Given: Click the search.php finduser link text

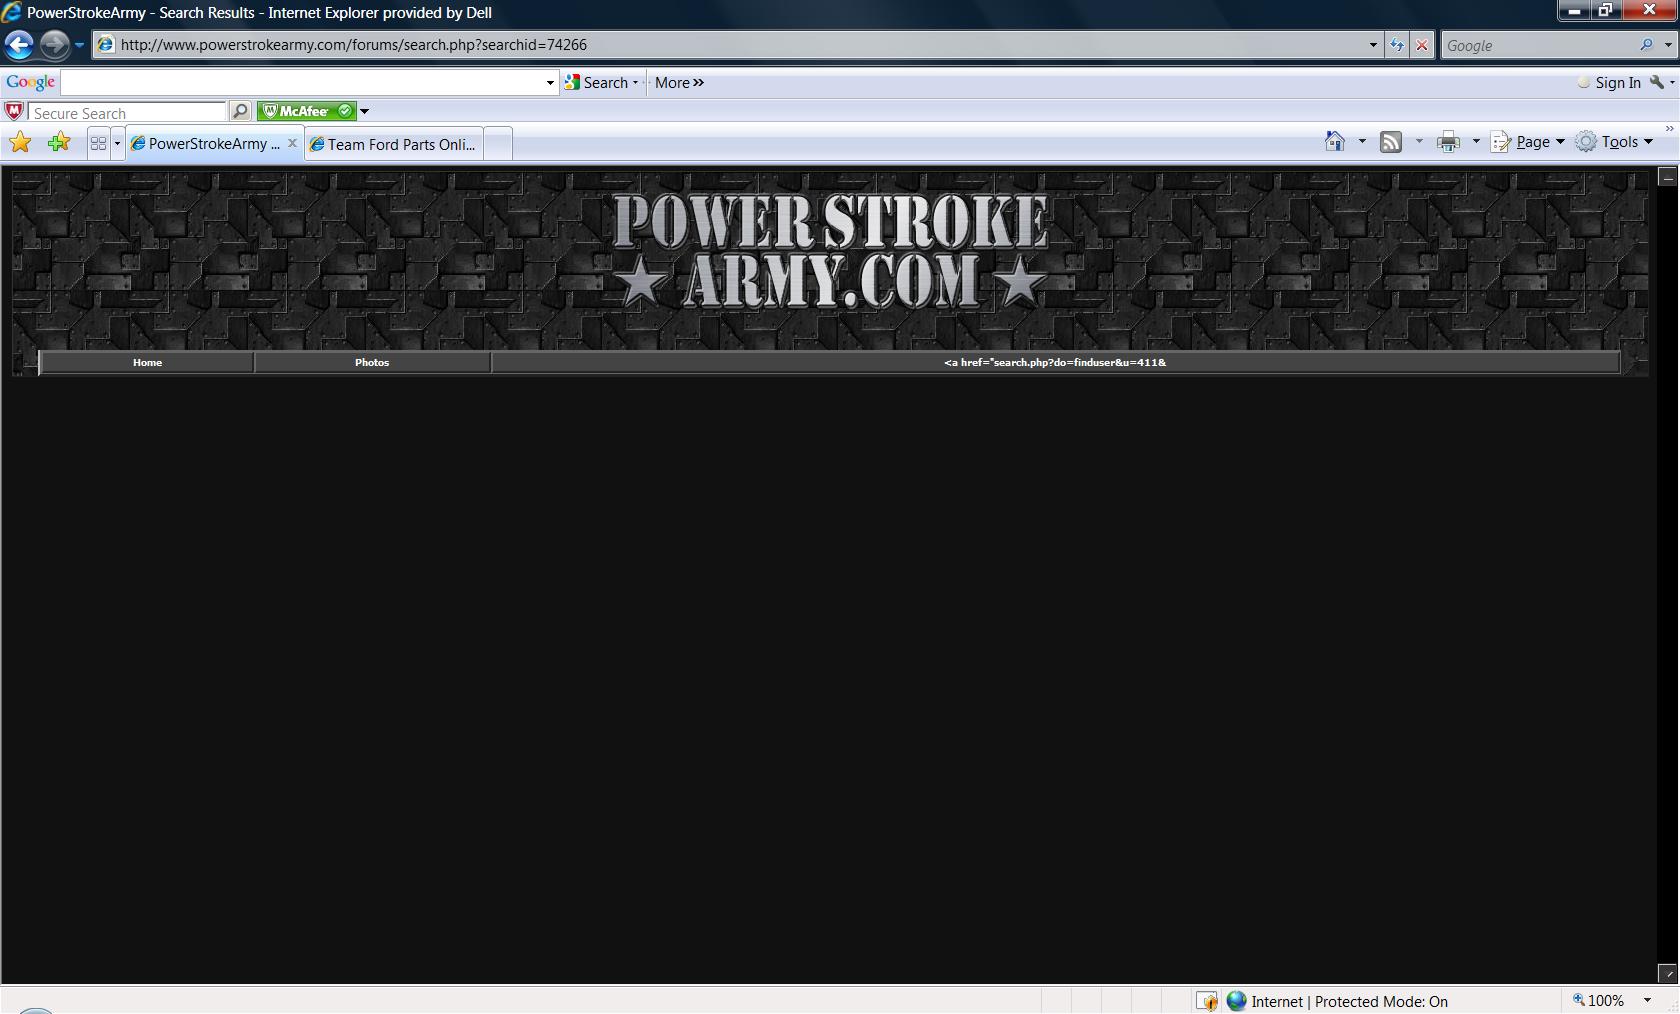Looking at the screenshot, I should pos(1055,362).
